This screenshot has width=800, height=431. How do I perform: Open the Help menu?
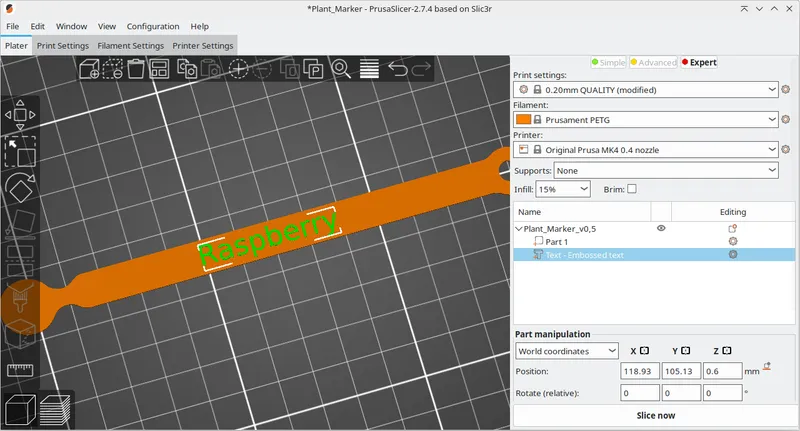[x=199, y=26]
